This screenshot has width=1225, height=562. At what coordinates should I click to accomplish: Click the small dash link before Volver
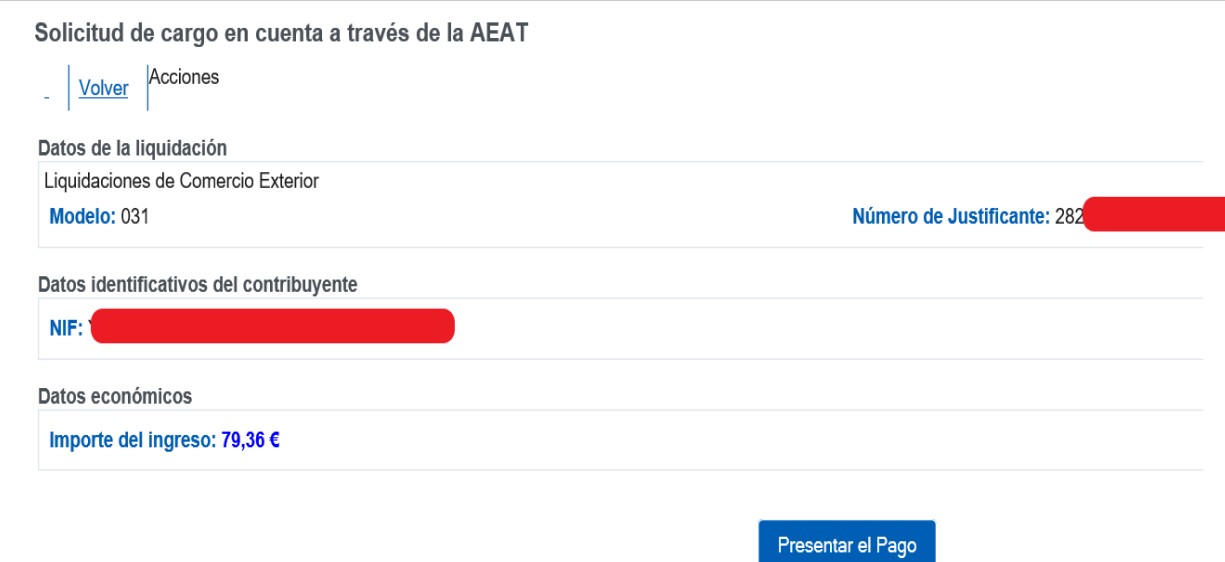pos(46,95)
